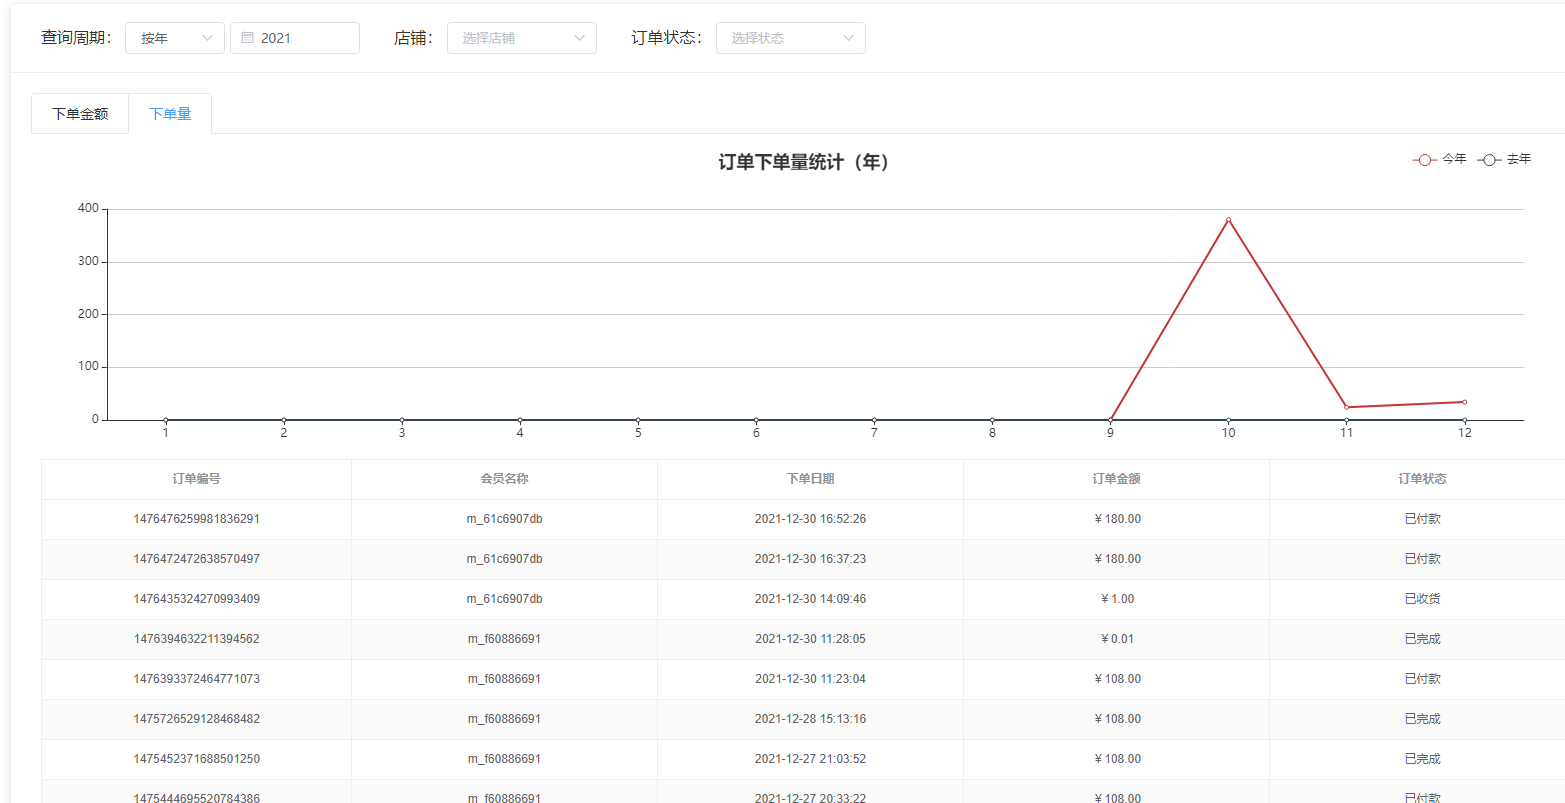Image resolution: width=1565 pixels, height=803 pixels.
Task: Click the 订单金额 column header
Action: (x=1116, y=479)
